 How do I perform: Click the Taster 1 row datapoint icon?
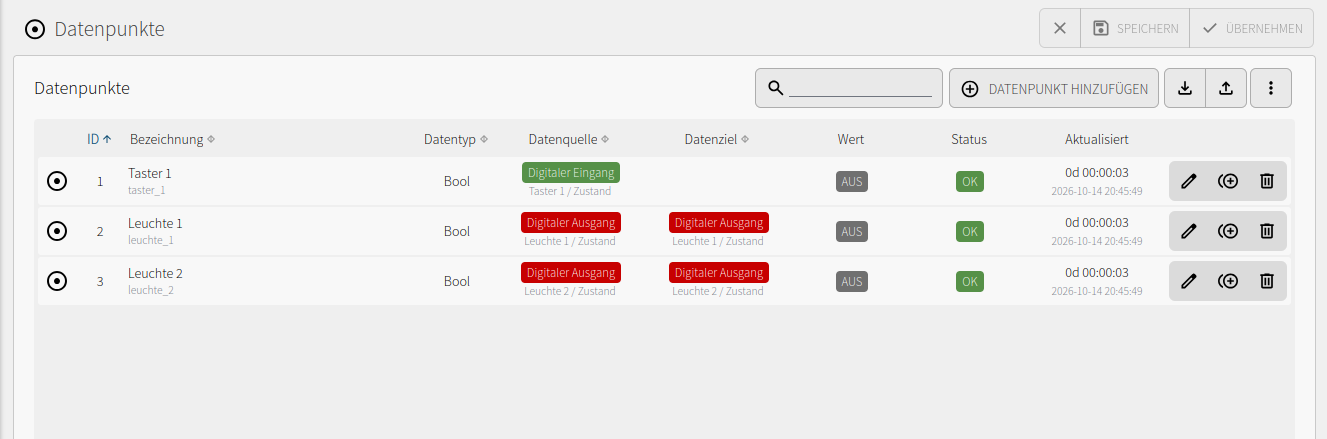tap(57, 181)
